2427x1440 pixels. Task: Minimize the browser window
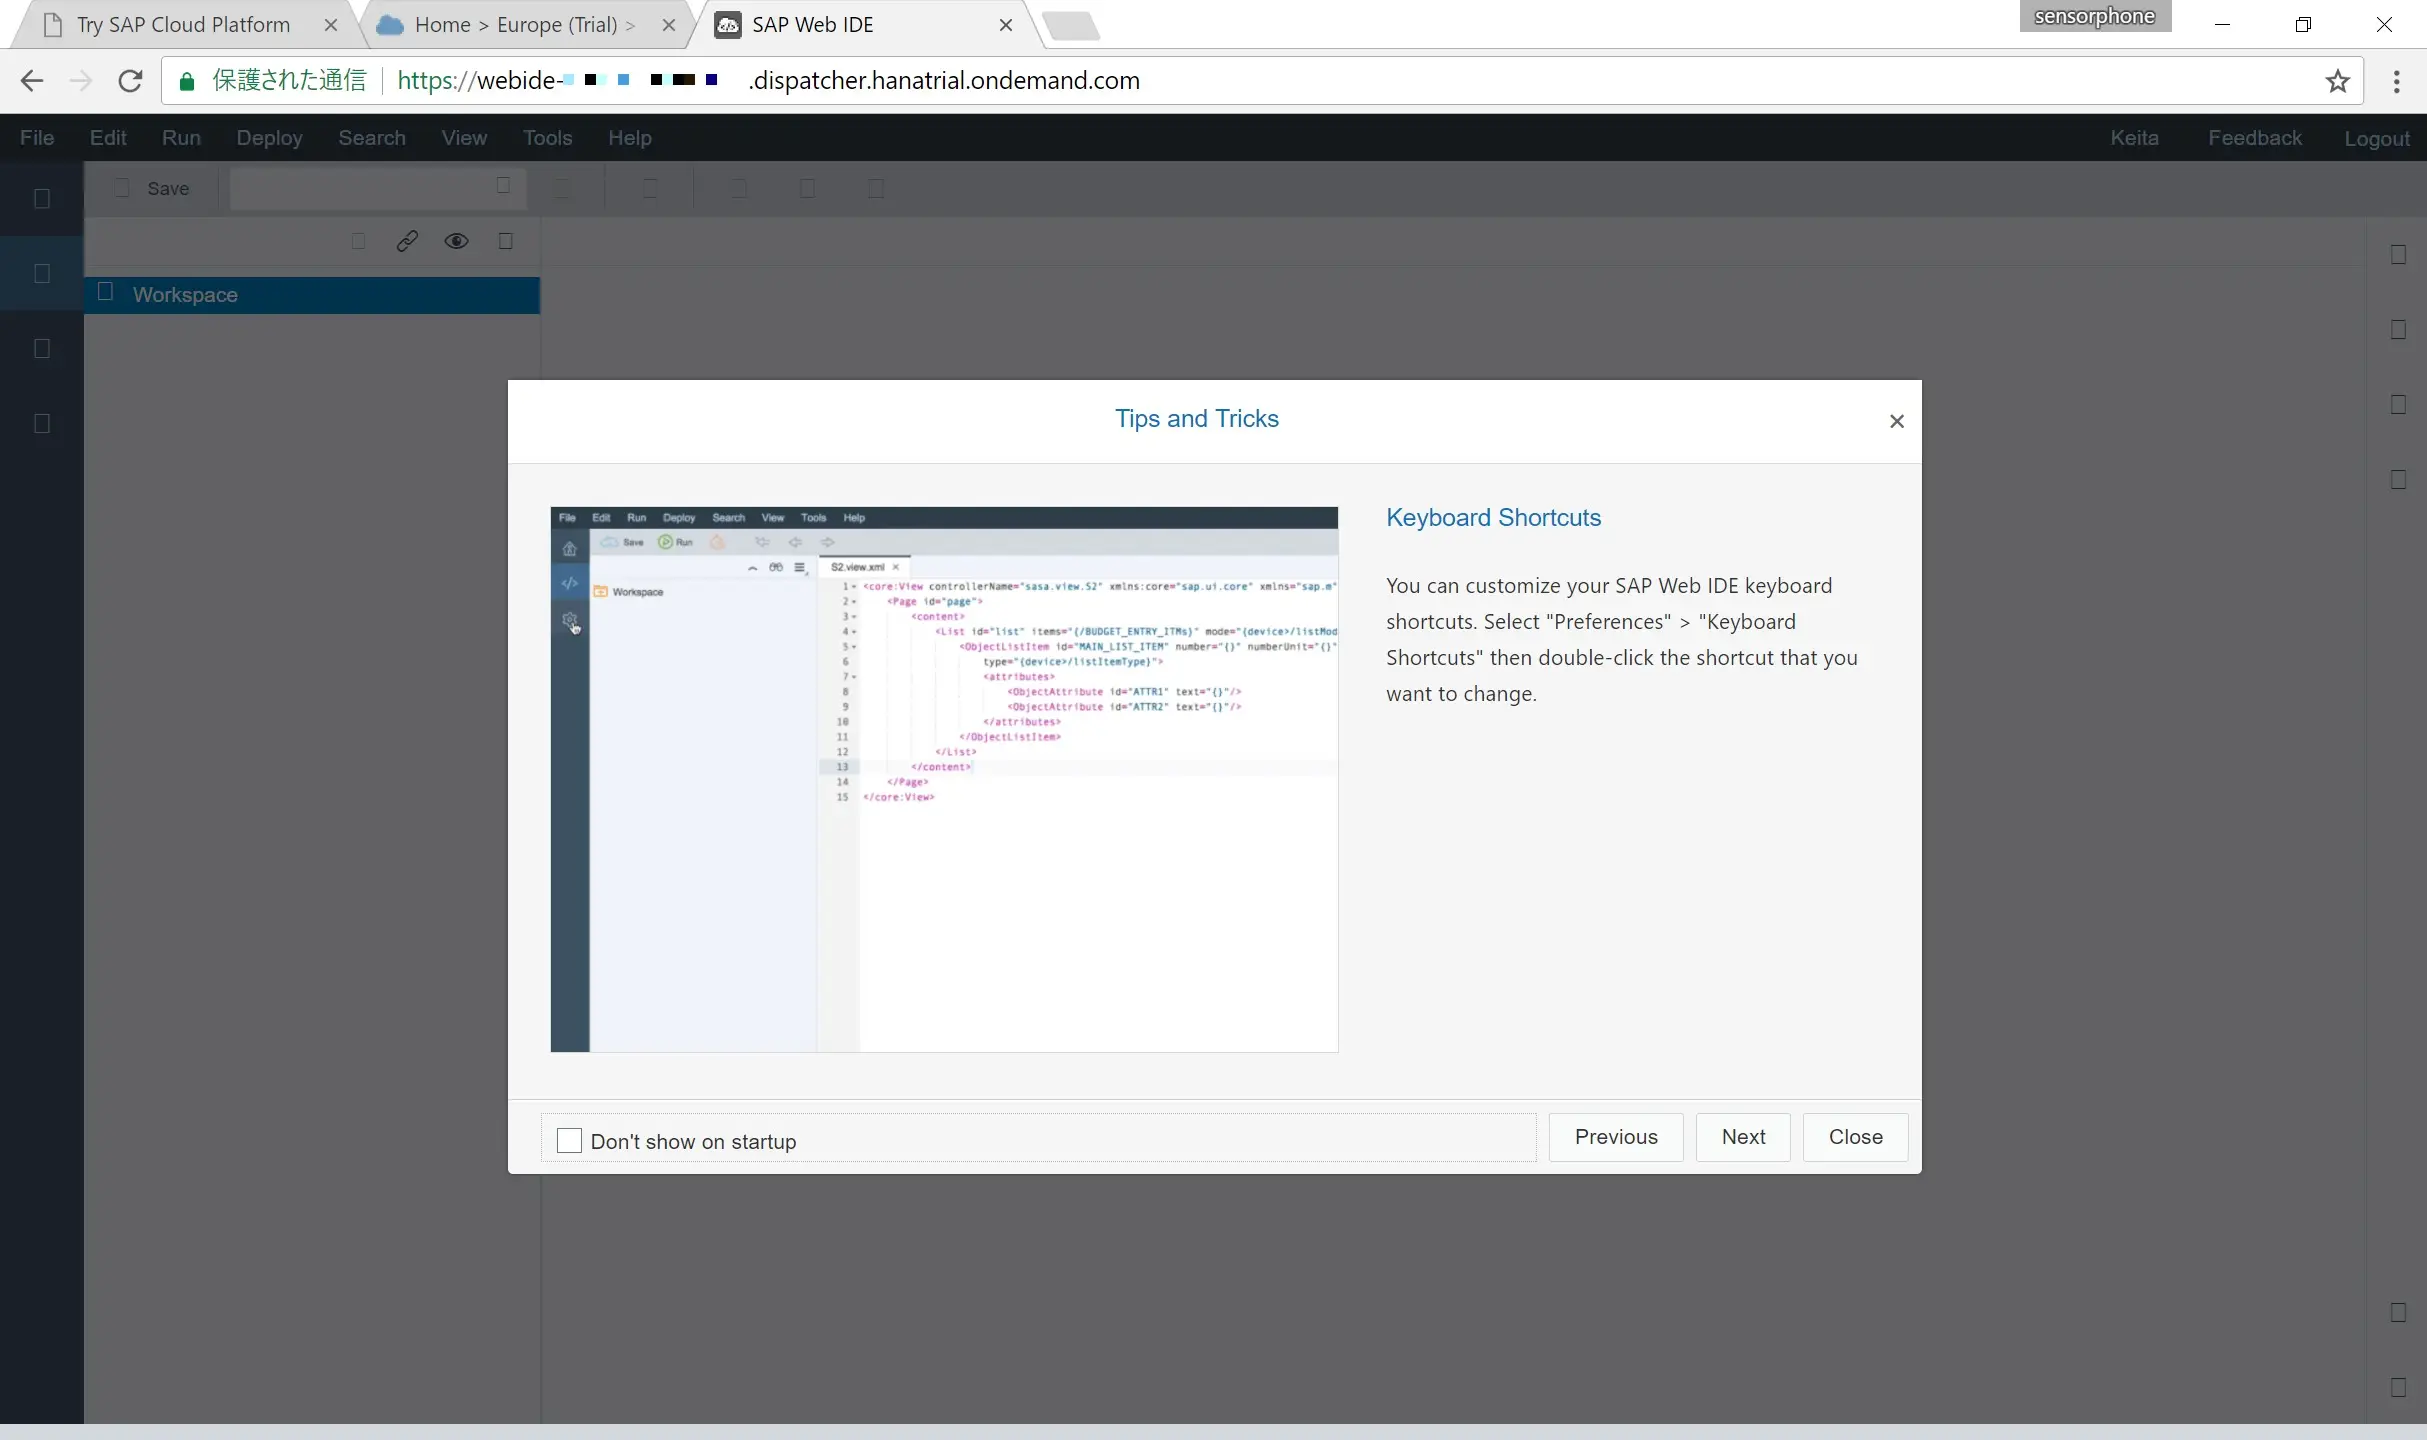tap(2222, 25)
